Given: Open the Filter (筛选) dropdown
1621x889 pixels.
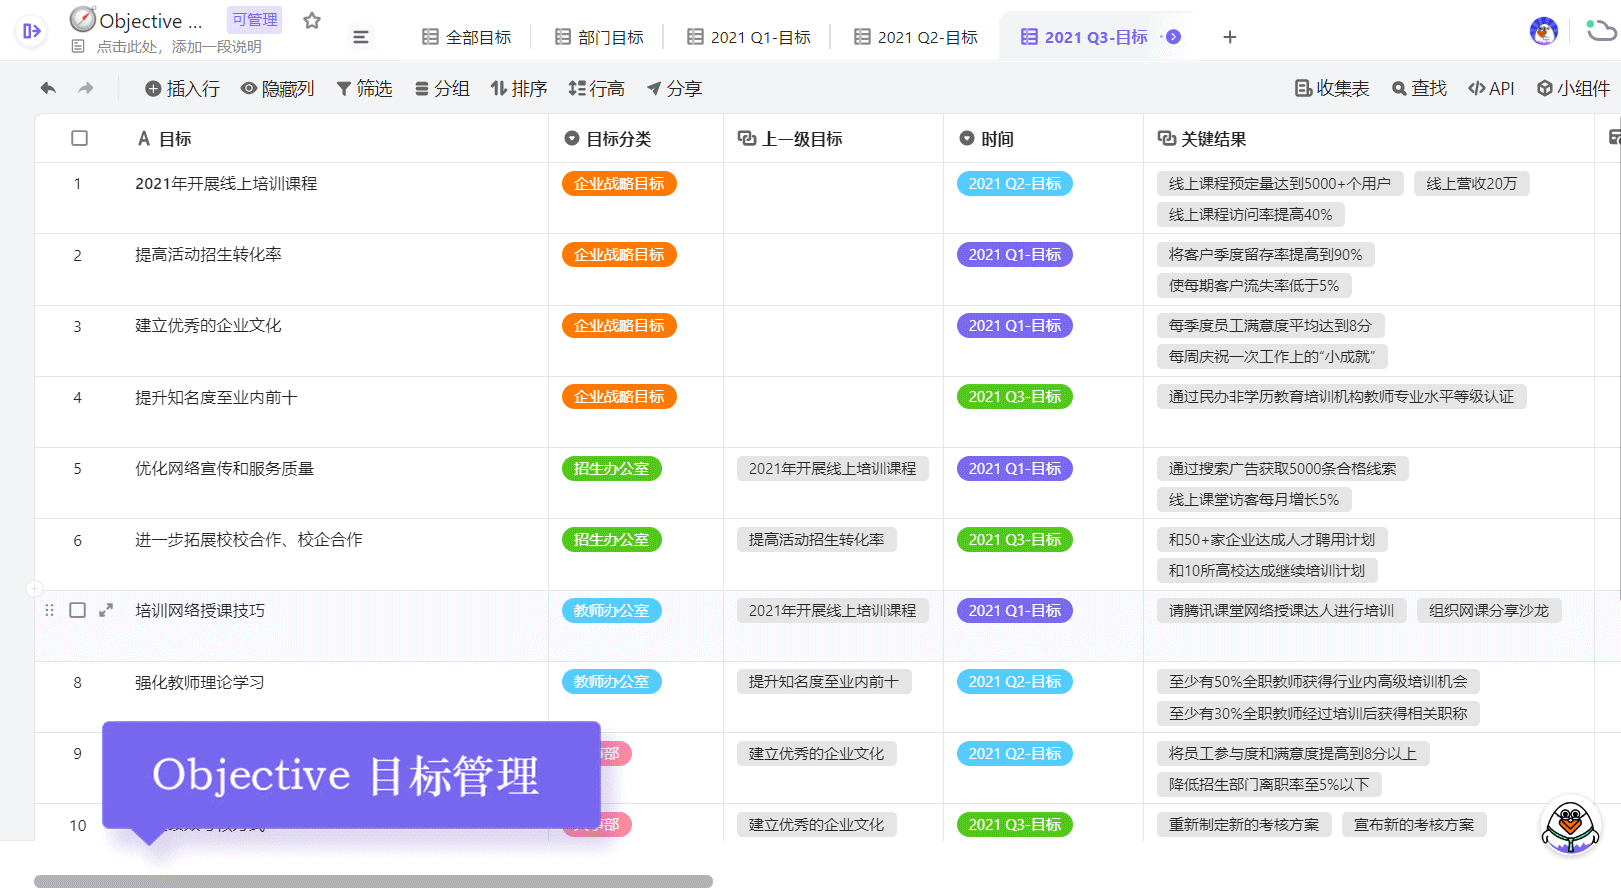Looking at the screenshot, I should (365, 89).
